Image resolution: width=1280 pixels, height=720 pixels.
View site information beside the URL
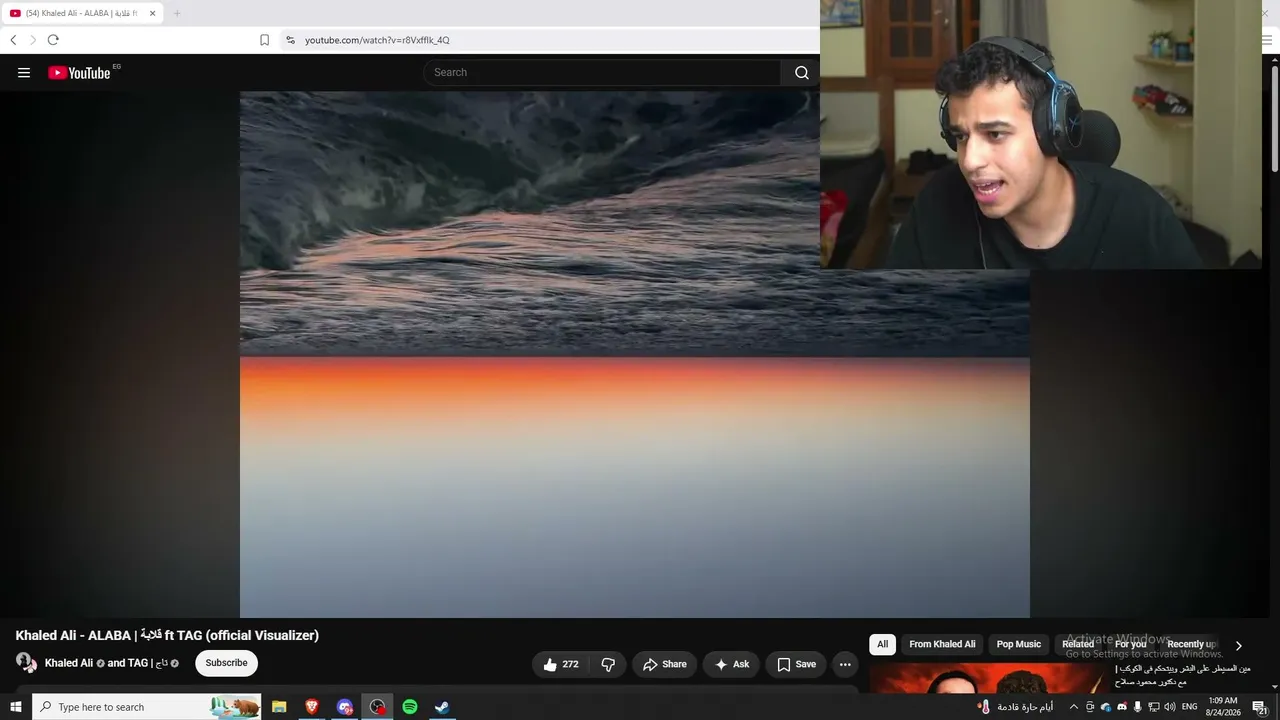pyautogui.click(x=290, y=40)
